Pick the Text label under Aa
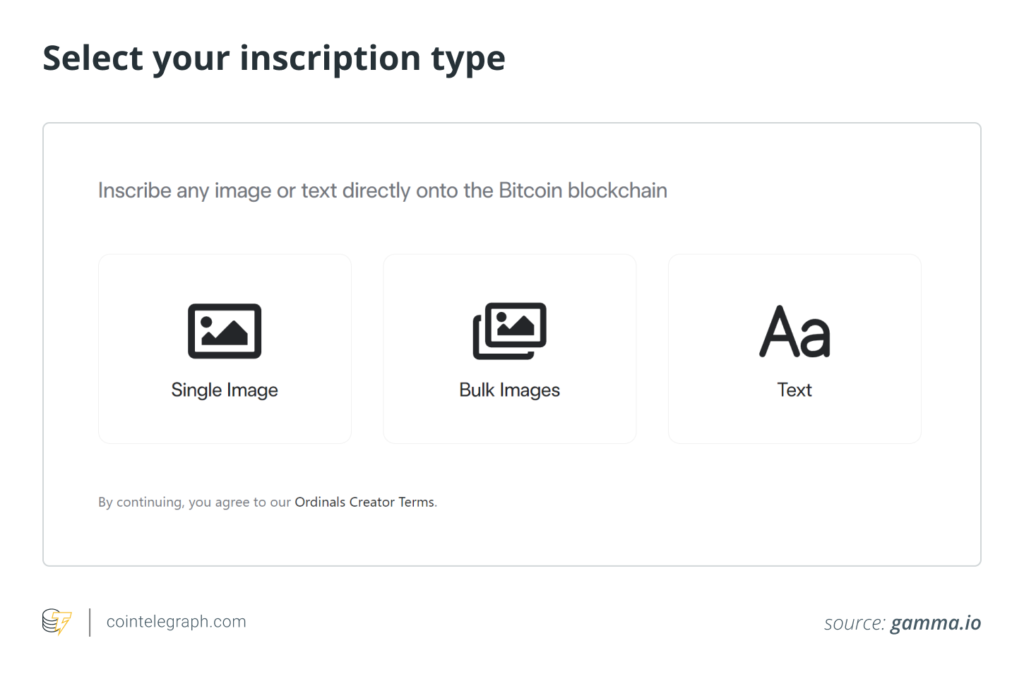This screenshot has height=679, width=1024. click(x=794, y=390)
